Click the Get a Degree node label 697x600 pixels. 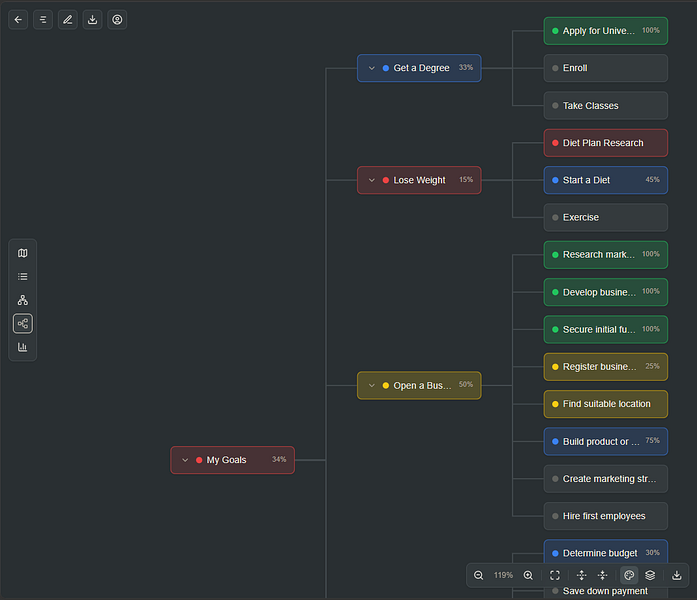[x=421, y=68]
